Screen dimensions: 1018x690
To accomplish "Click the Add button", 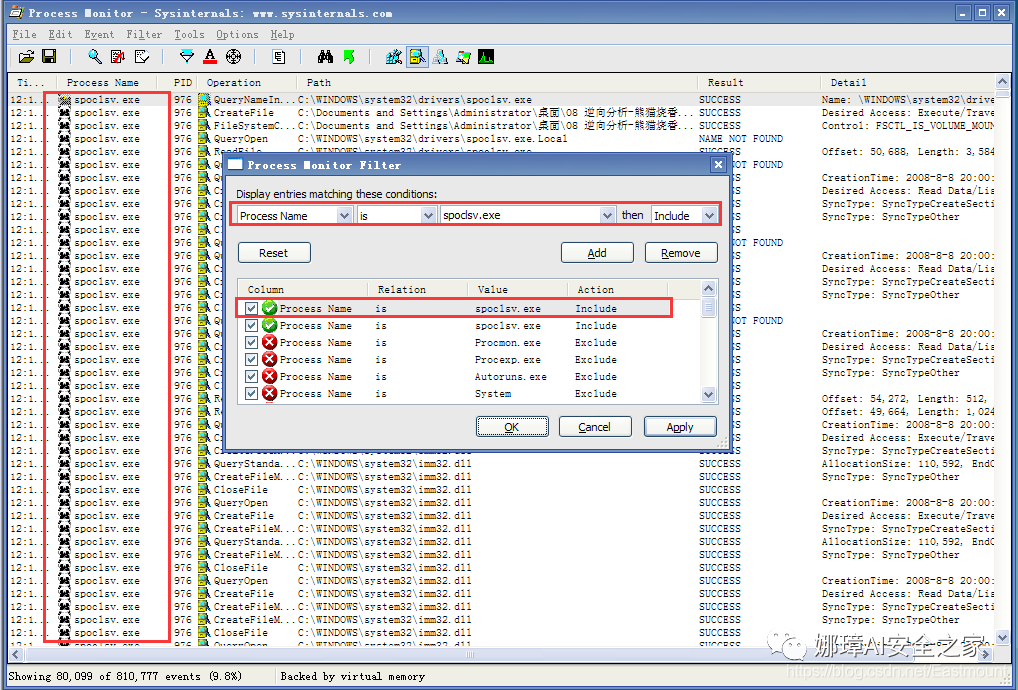I will [x=597, y=253].
